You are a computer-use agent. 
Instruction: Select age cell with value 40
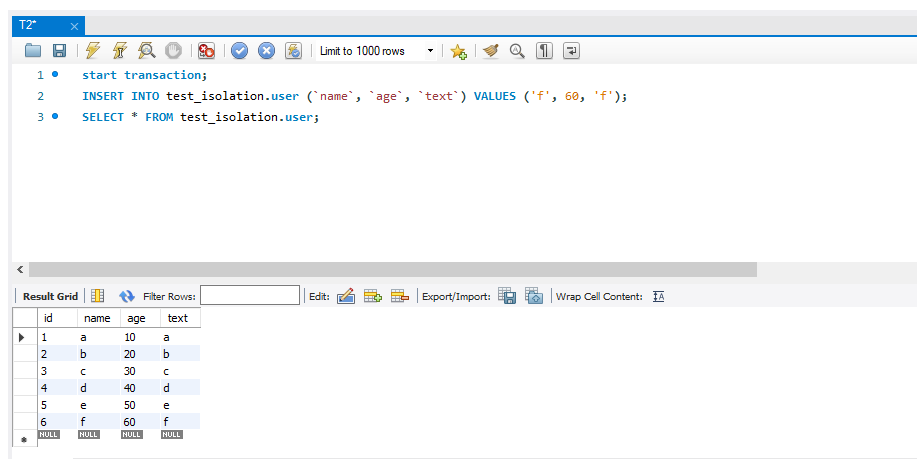click(140, 388)
